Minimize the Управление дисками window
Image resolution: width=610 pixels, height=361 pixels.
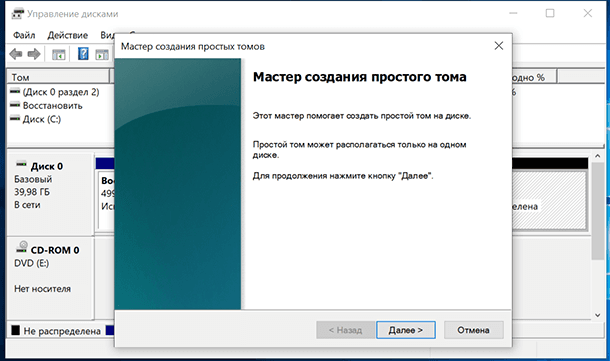point(513,13)
